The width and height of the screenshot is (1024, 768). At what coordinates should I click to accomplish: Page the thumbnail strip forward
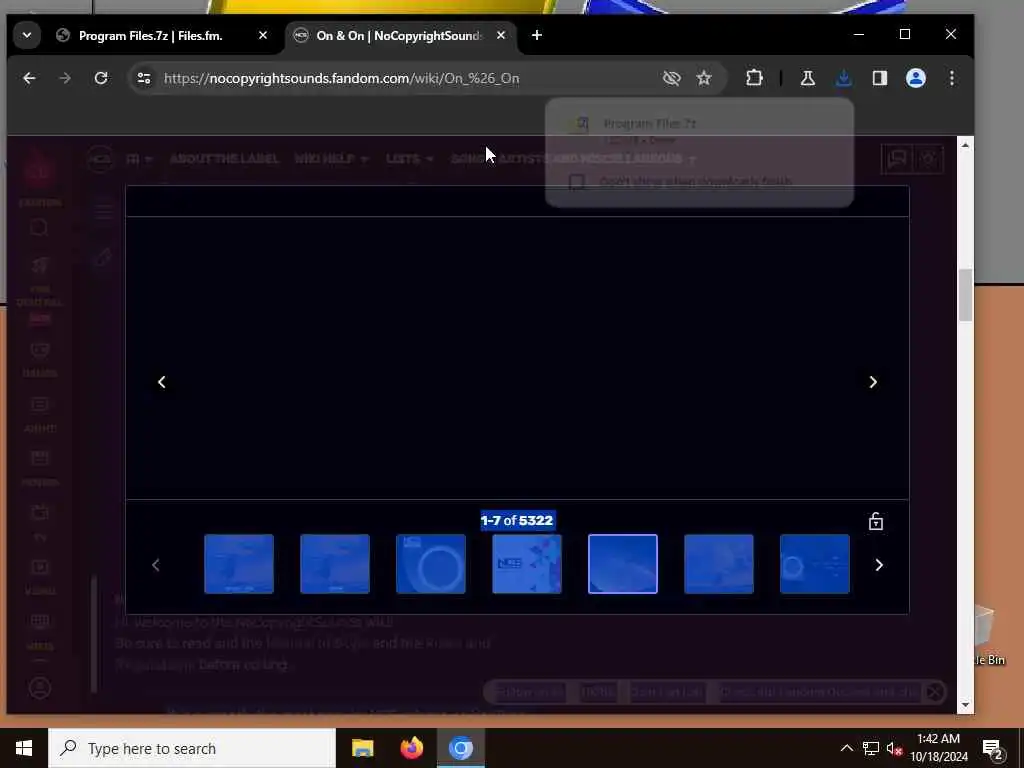(879, 565)
